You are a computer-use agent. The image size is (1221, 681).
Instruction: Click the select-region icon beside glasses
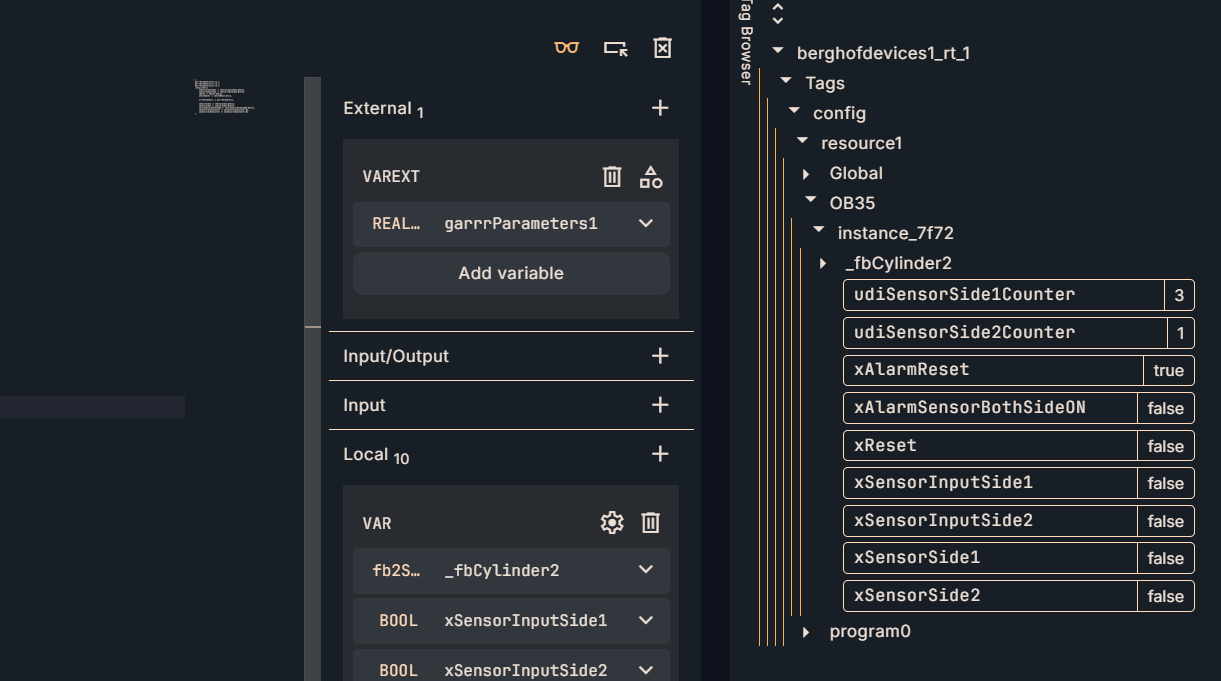(x=615, y=48)
